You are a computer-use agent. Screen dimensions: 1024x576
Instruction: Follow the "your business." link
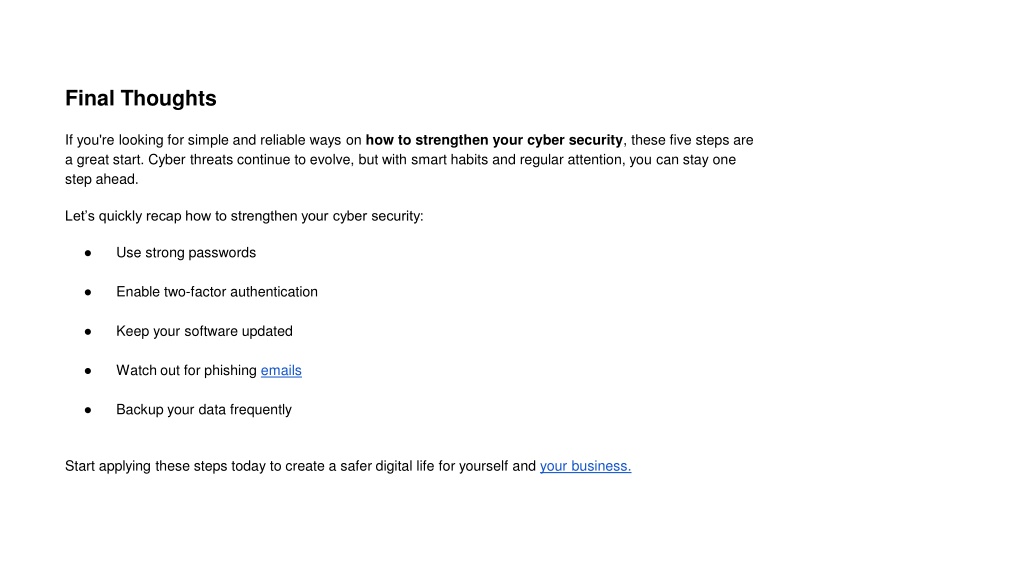click(585, 466)
